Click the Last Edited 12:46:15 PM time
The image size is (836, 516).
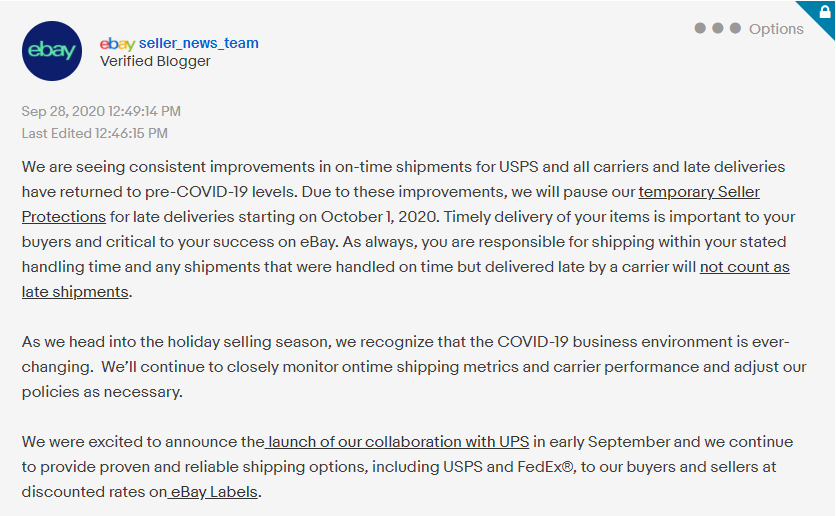(x=95, y=132)
